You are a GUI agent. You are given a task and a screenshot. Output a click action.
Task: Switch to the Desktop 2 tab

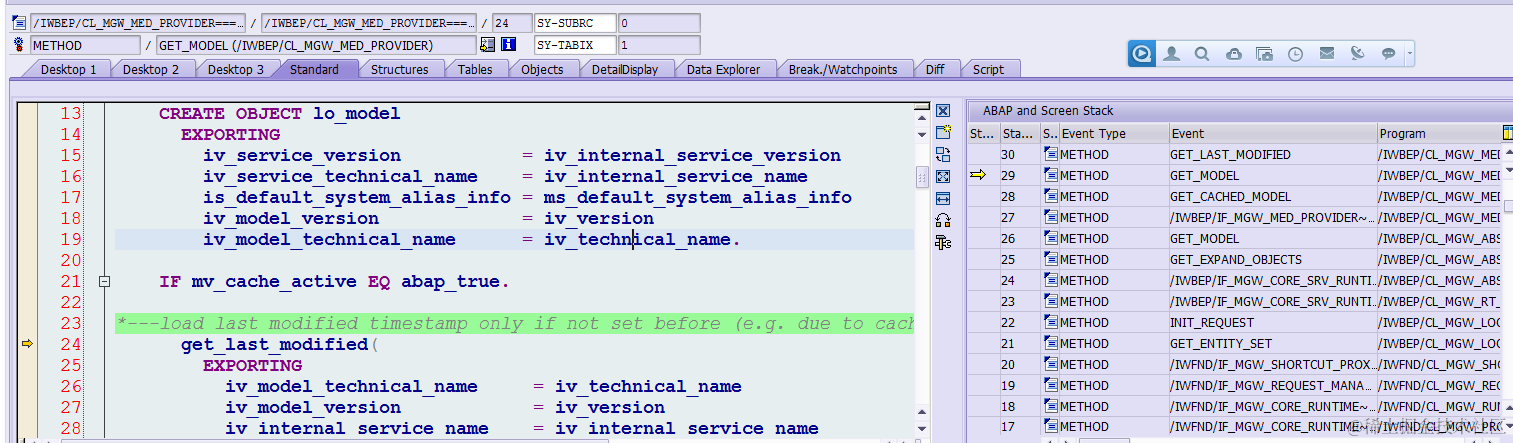[151, 69]
